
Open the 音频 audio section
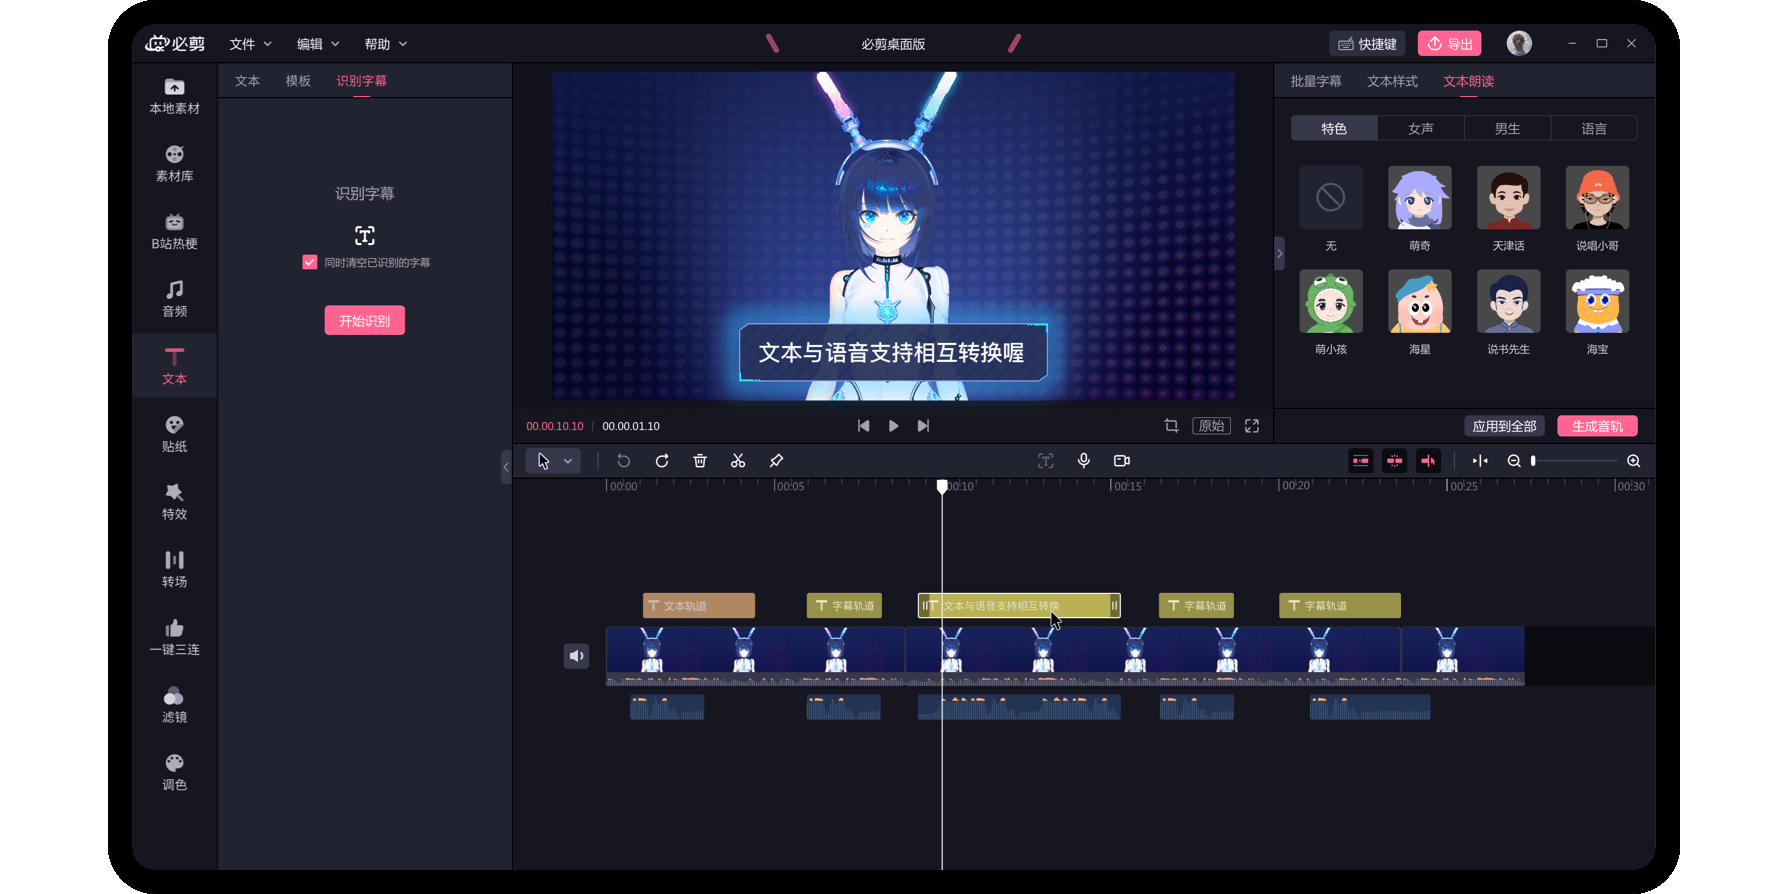point(174,299)
